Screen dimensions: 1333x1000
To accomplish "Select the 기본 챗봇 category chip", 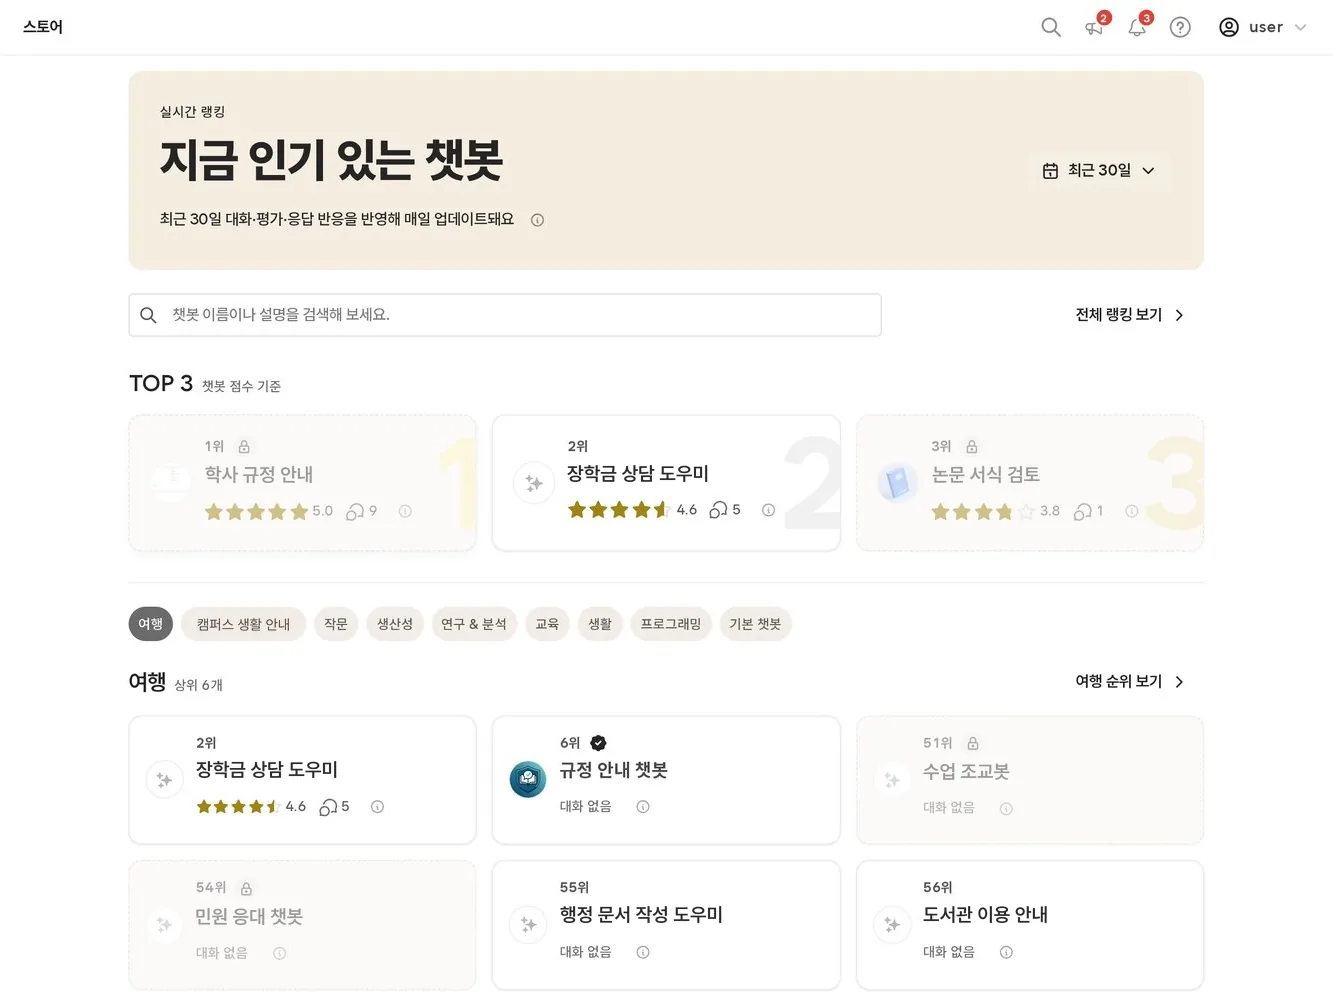I will click(x=755, y=624).
